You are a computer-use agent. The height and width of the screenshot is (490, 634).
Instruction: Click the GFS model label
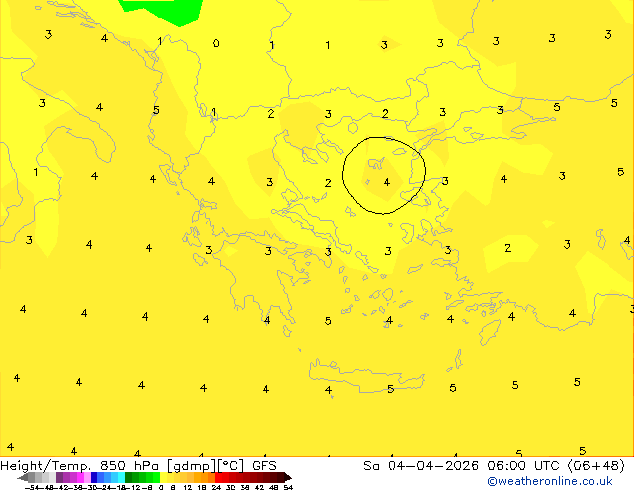pyautogui.click(x=264, y=465)
